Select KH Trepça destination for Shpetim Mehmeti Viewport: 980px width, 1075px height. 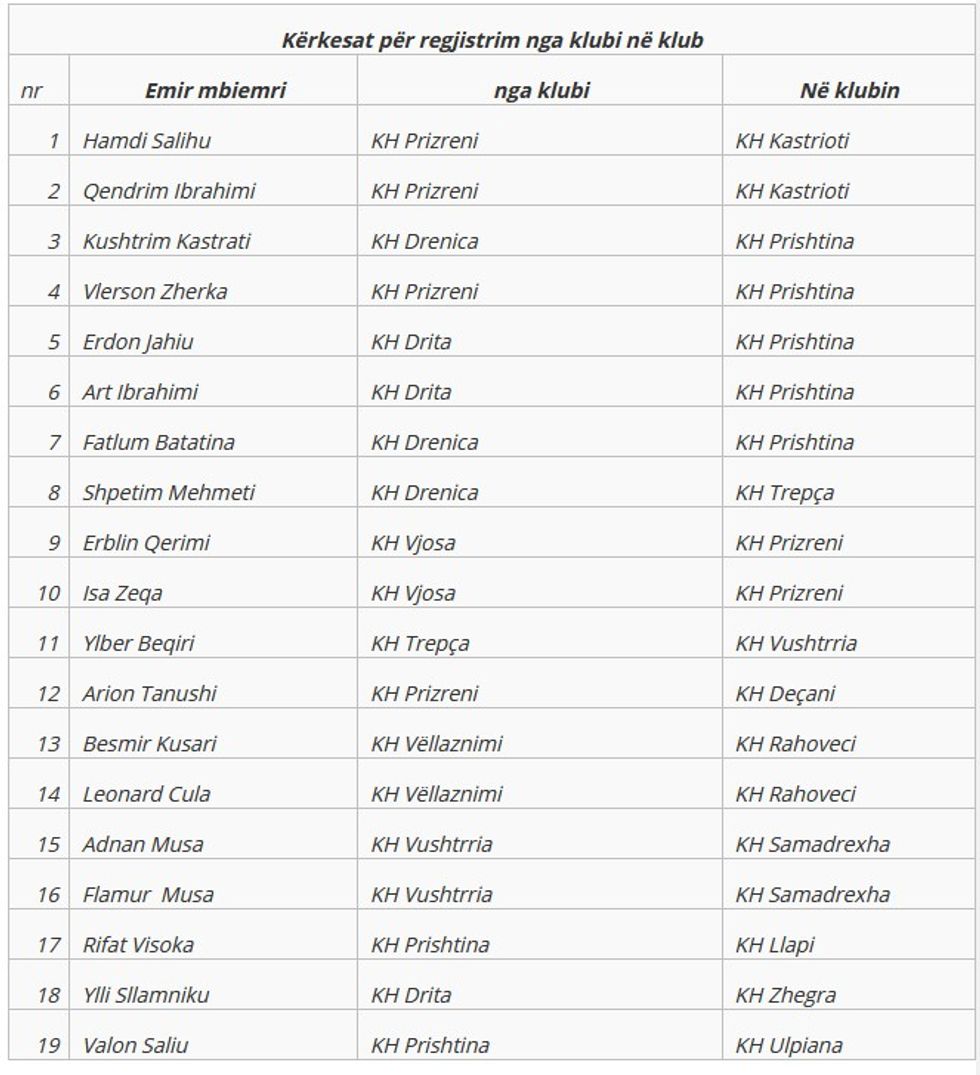click(x=785, y=493)
